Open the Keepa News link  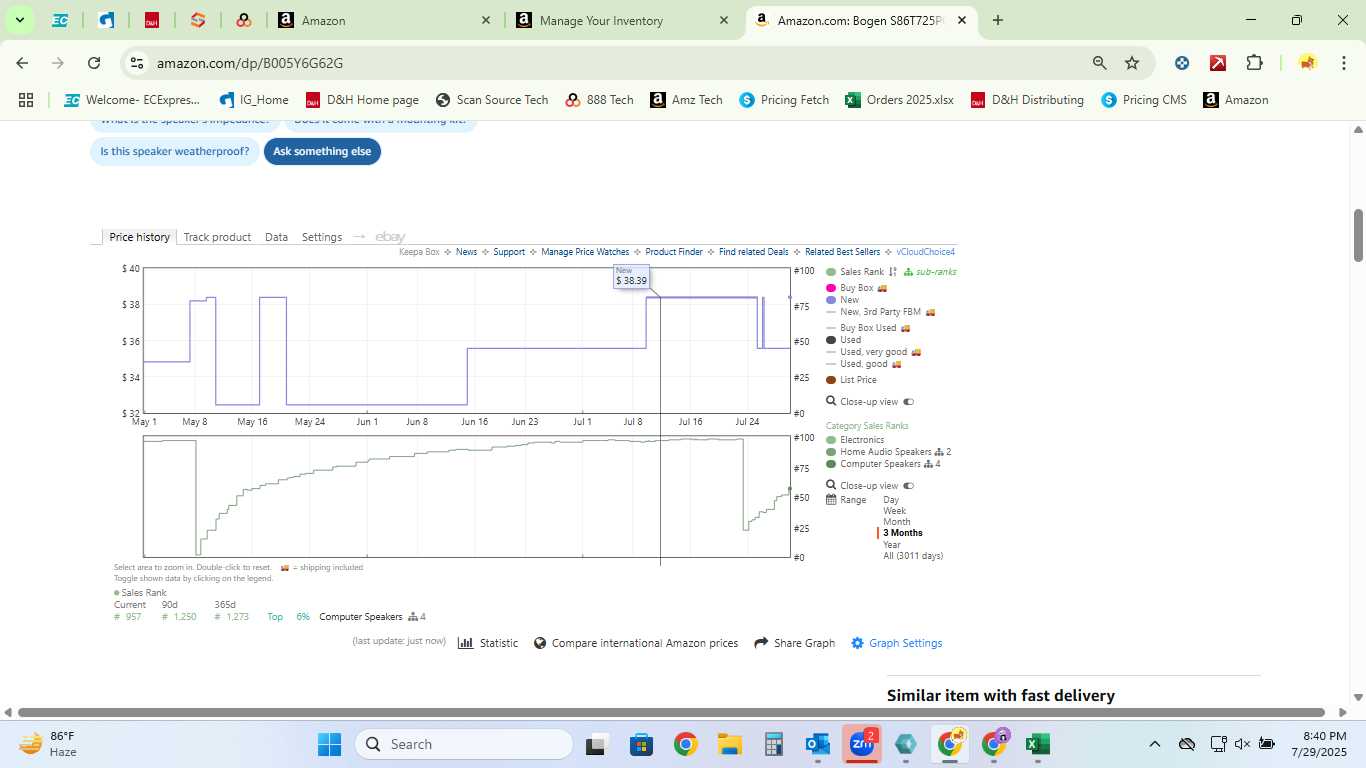(x=466, y=252)
